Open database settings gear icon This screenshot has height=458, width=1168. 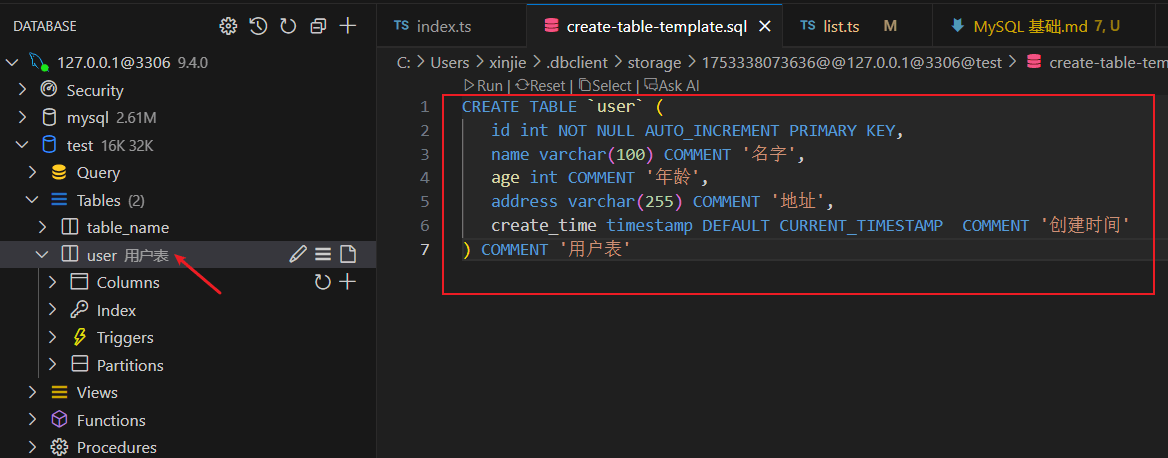228,26
